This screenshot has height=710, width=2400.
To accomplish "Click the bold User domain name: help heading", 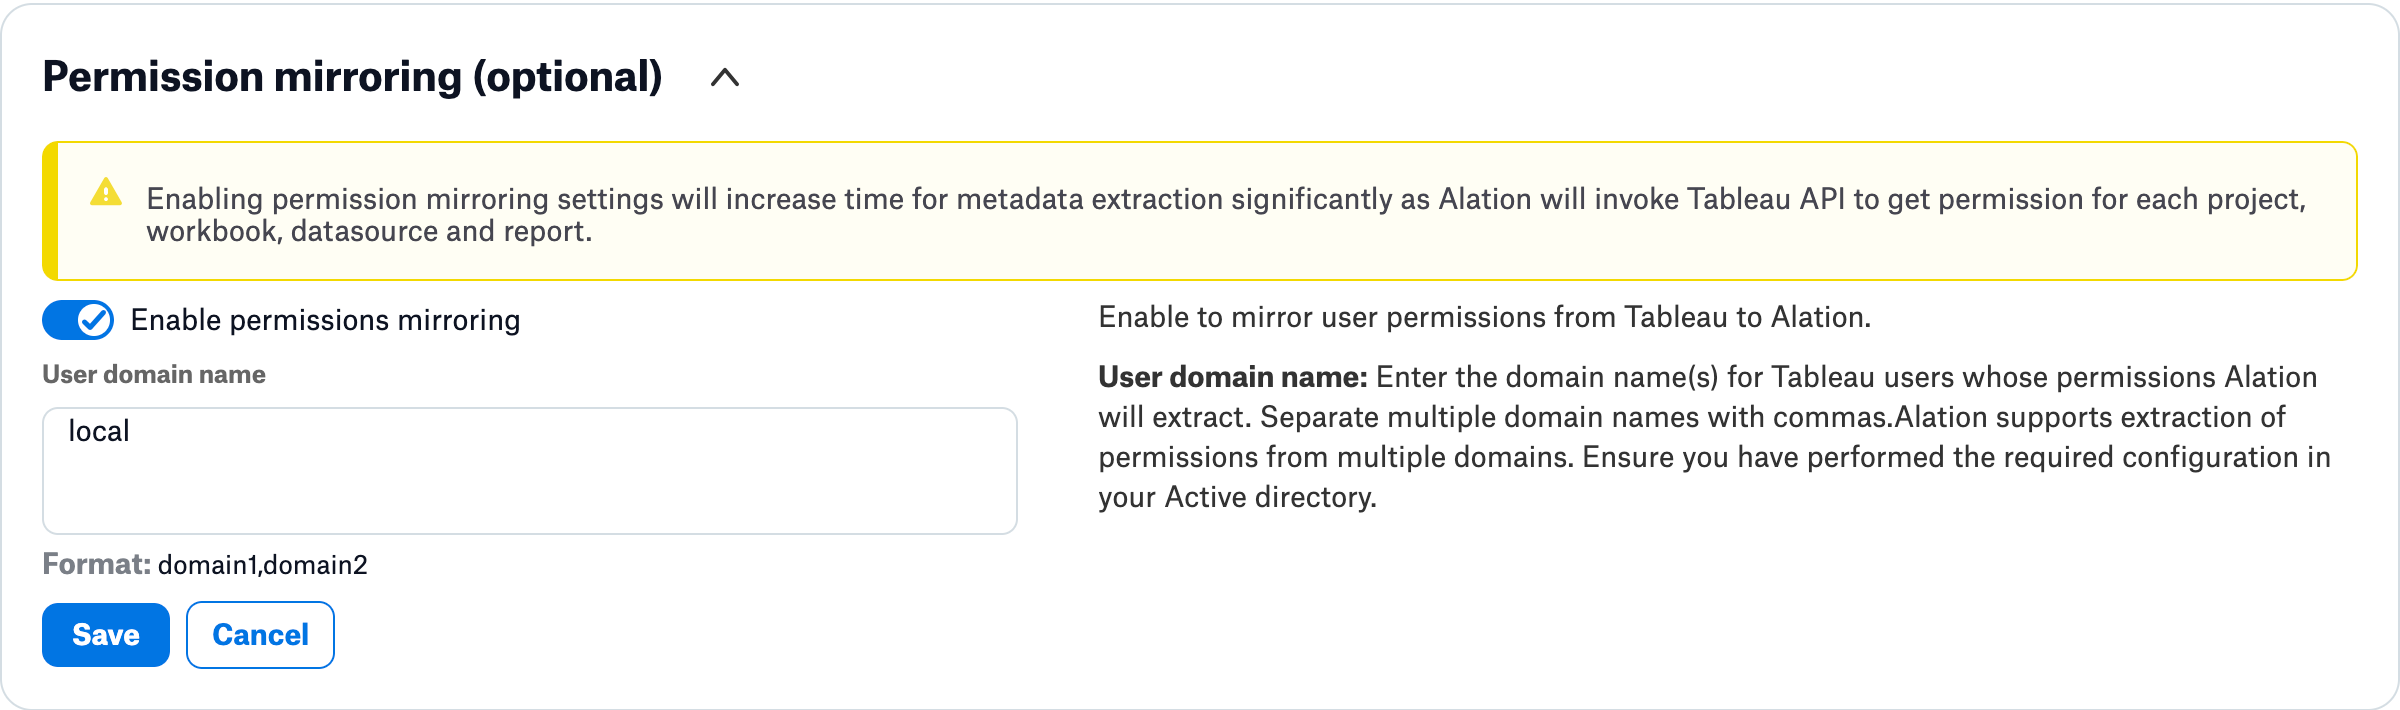I will pyautogui.click(x=1233, y=377).
